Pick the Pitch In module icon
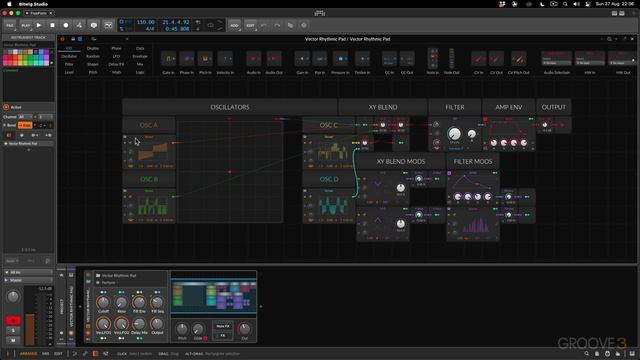 pyautogui.click(x=205, y=59)
